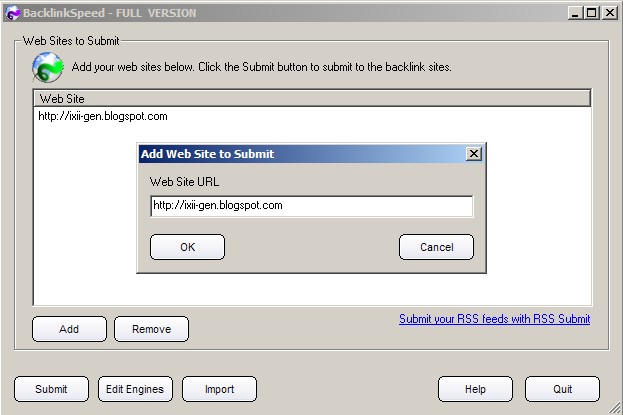The width and height of the screenshot is (623, 415).
Task: Hit the Submit button
Action: pyautogui.click(x=51, y=389)
